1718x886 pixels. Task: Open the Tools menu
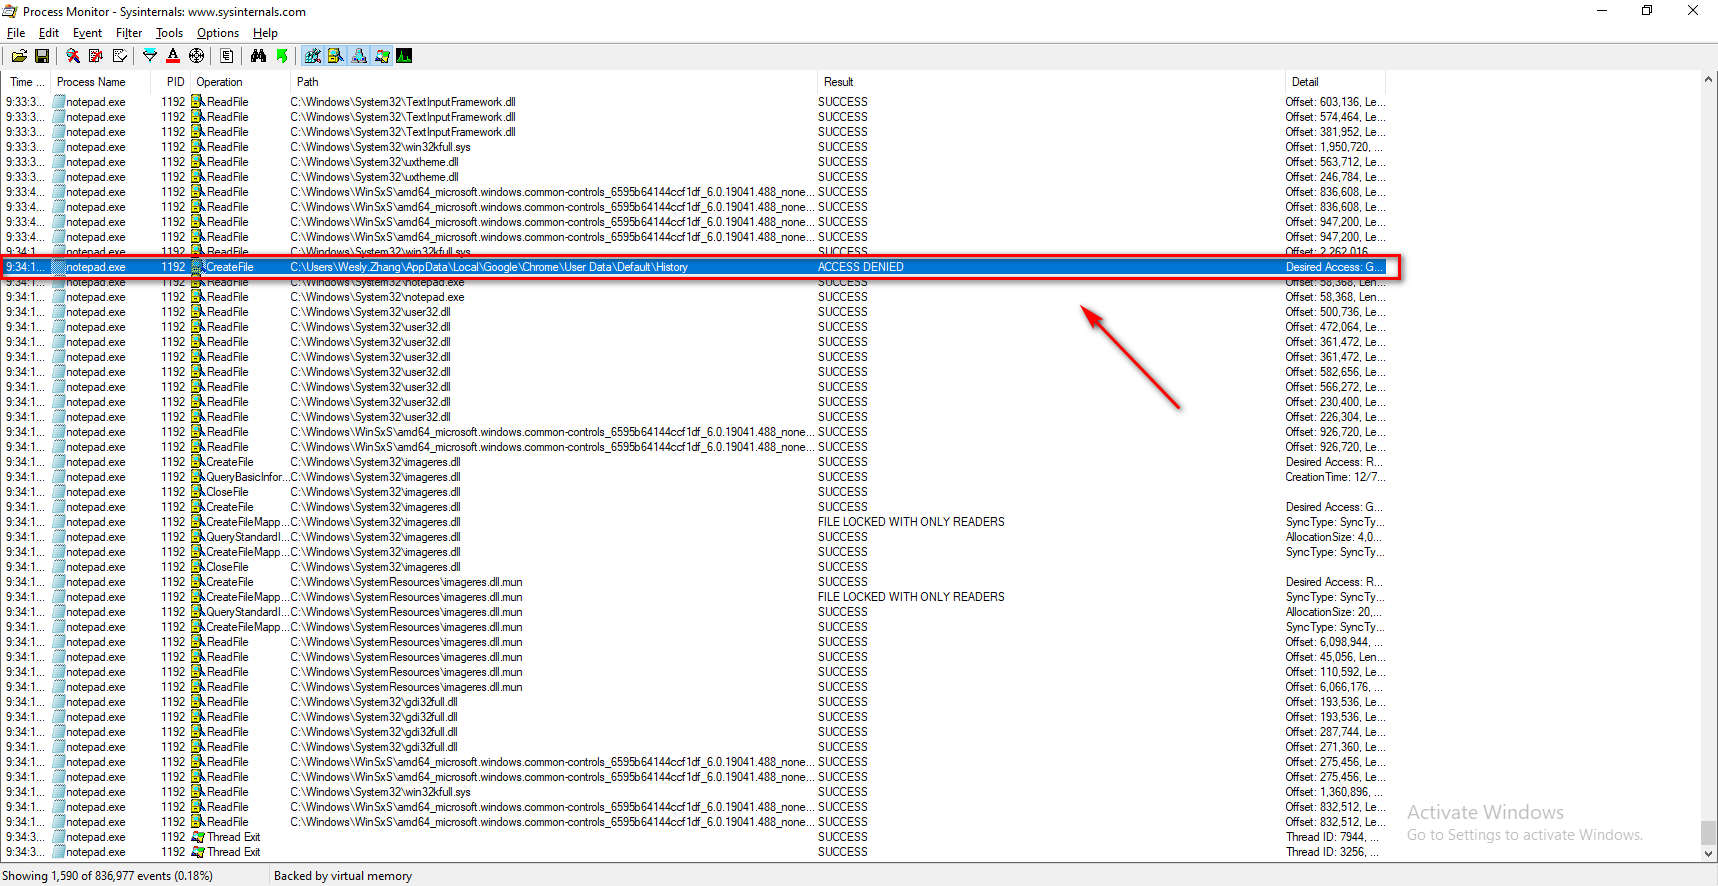coord(169,33)
